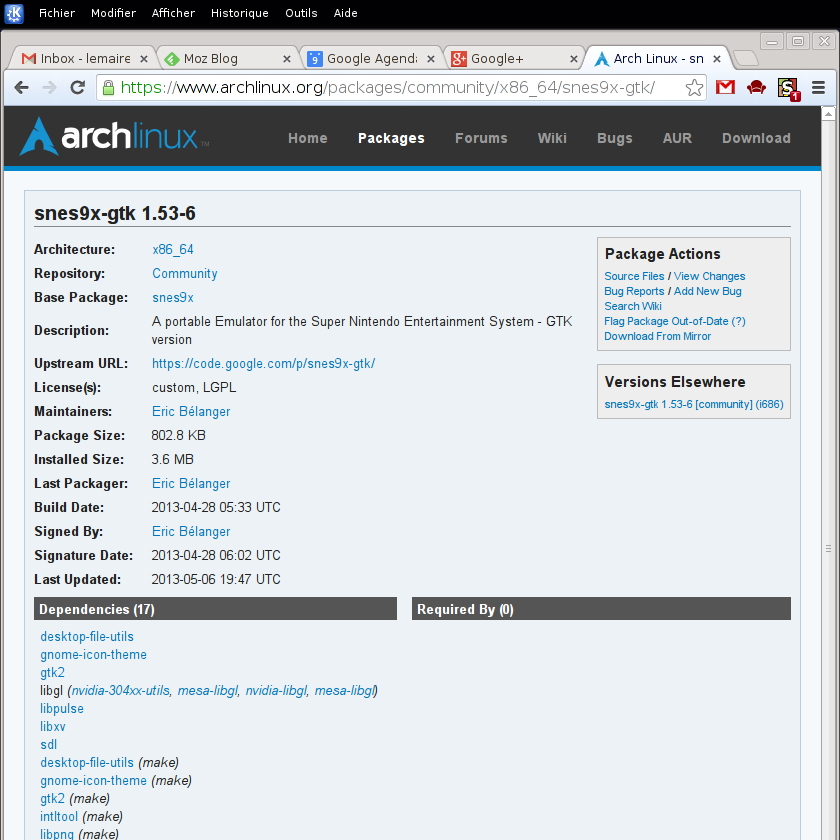The width and height of the screenshot is (840, 840).
Task: Click the x86_64 architecture link
Action: 172,250
